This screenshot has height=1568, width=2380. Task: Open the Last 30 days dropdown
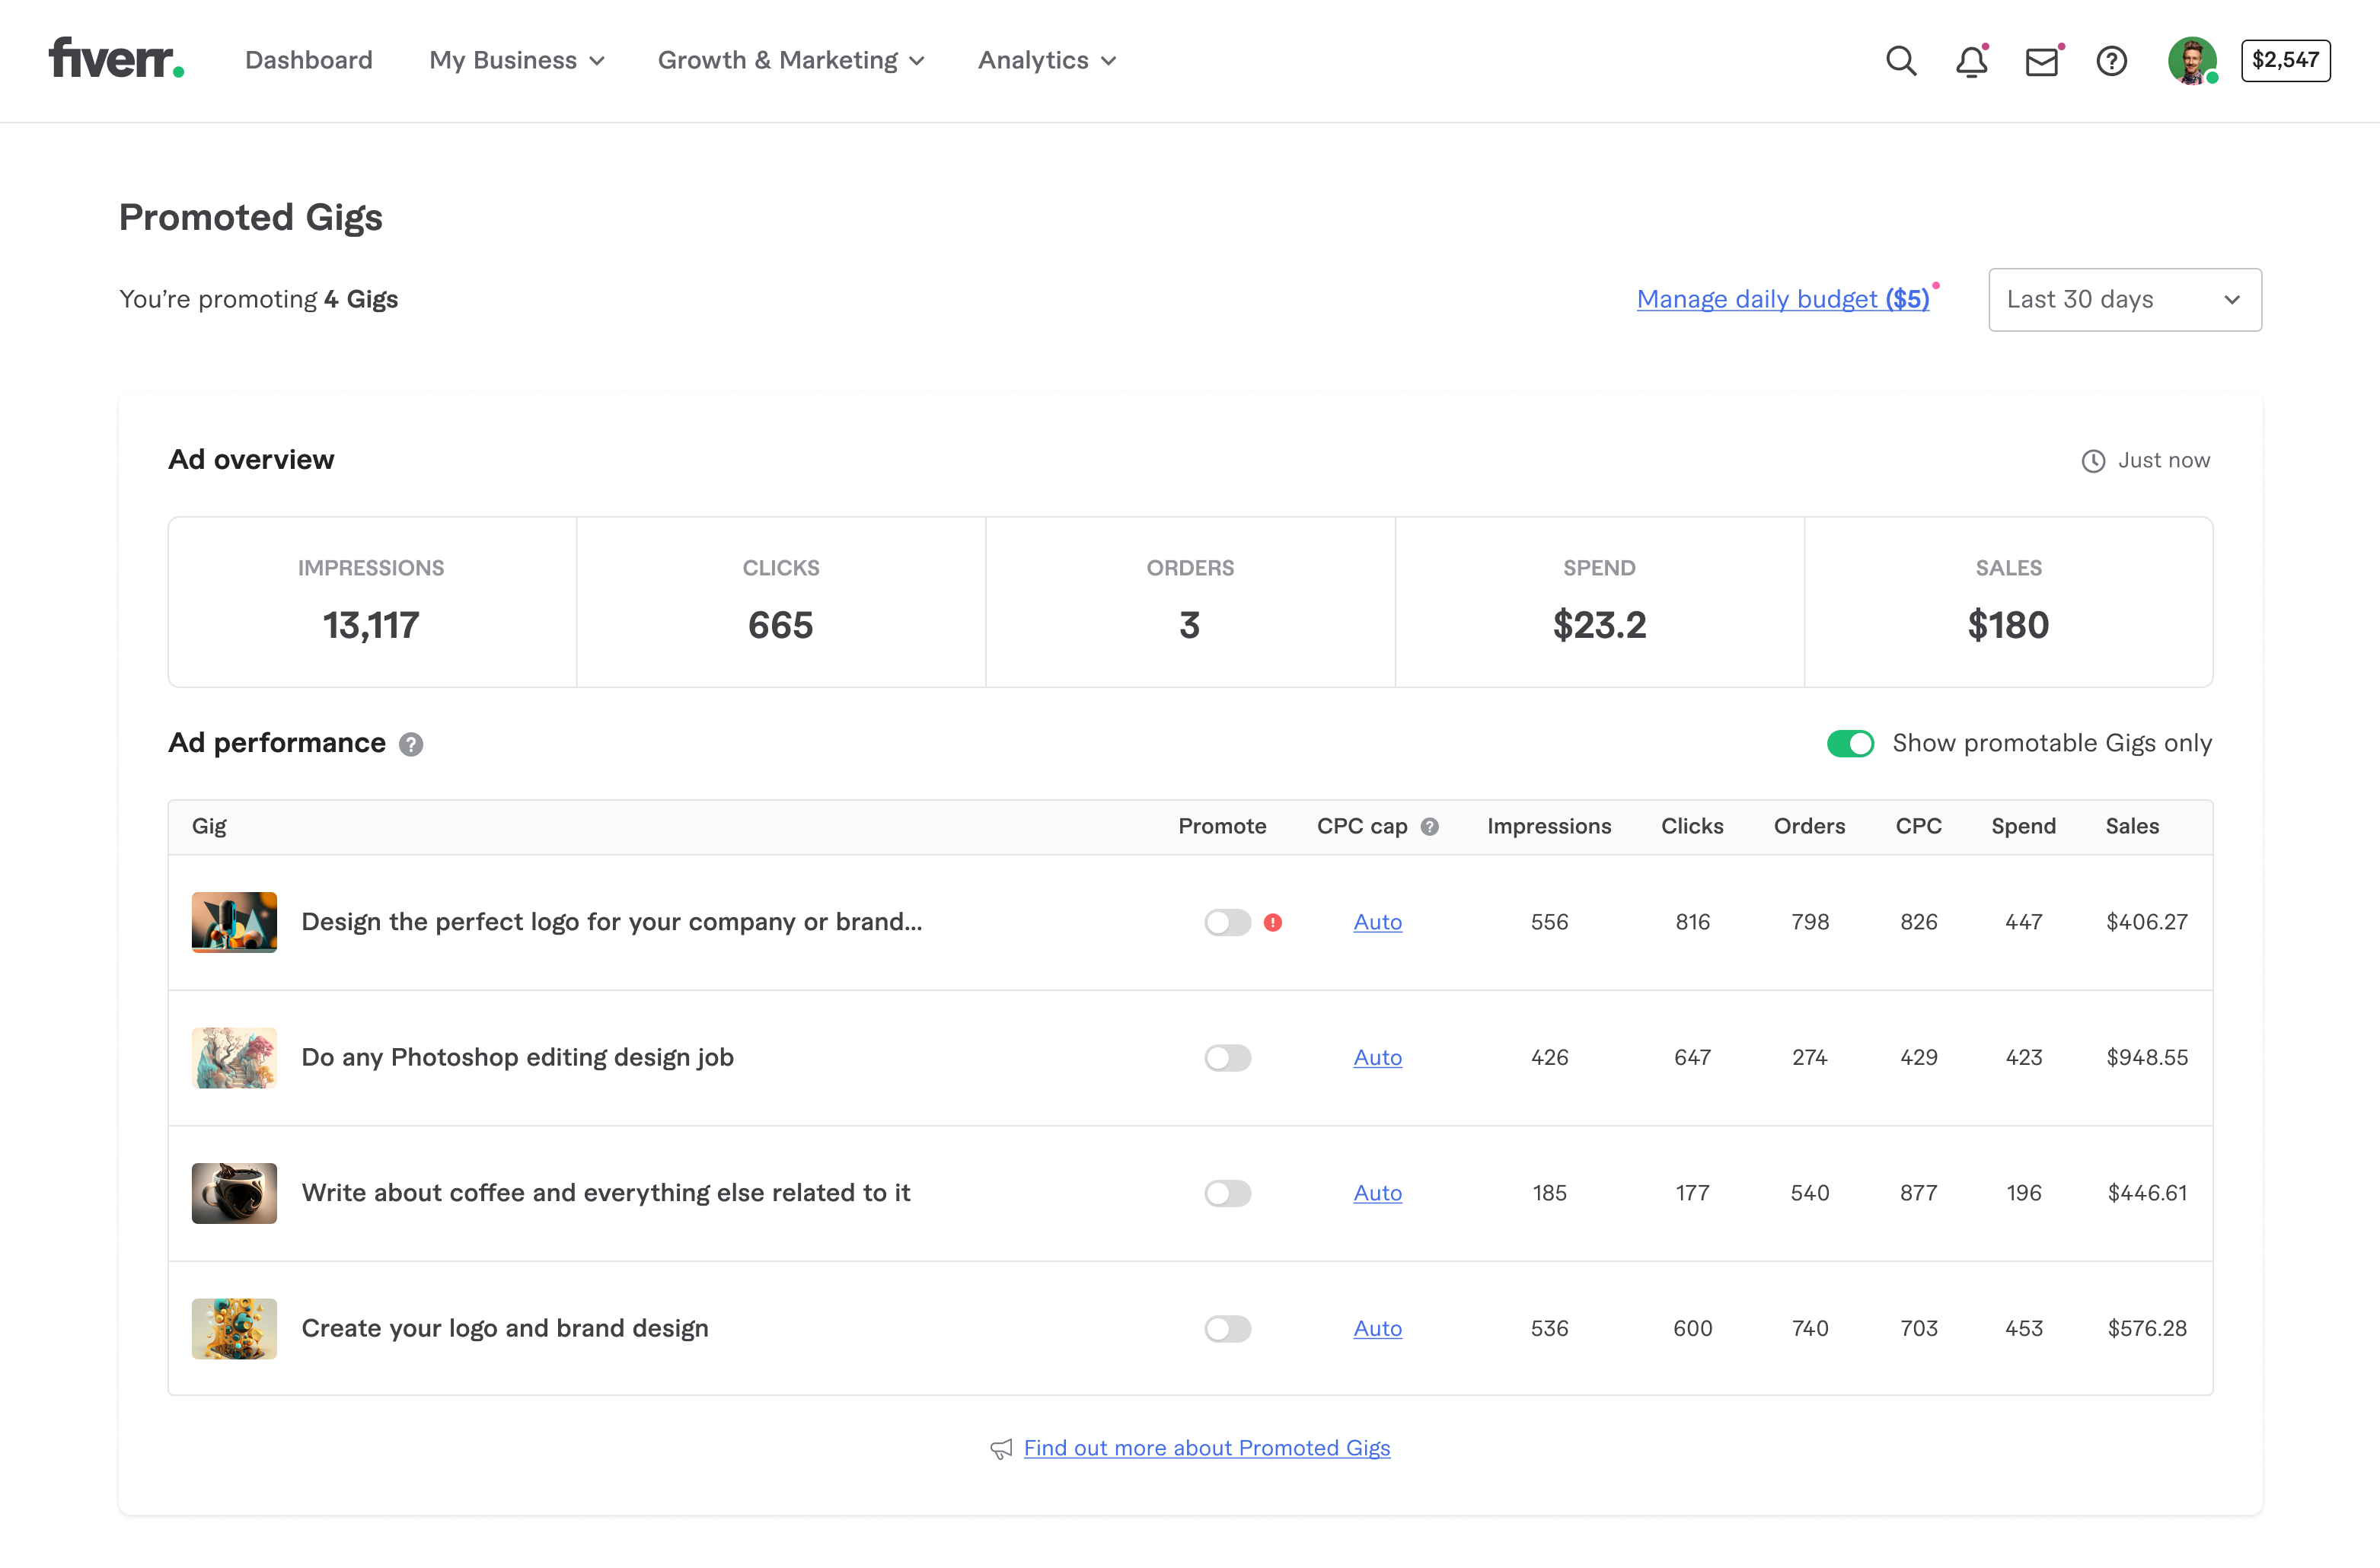point(2124,299)
